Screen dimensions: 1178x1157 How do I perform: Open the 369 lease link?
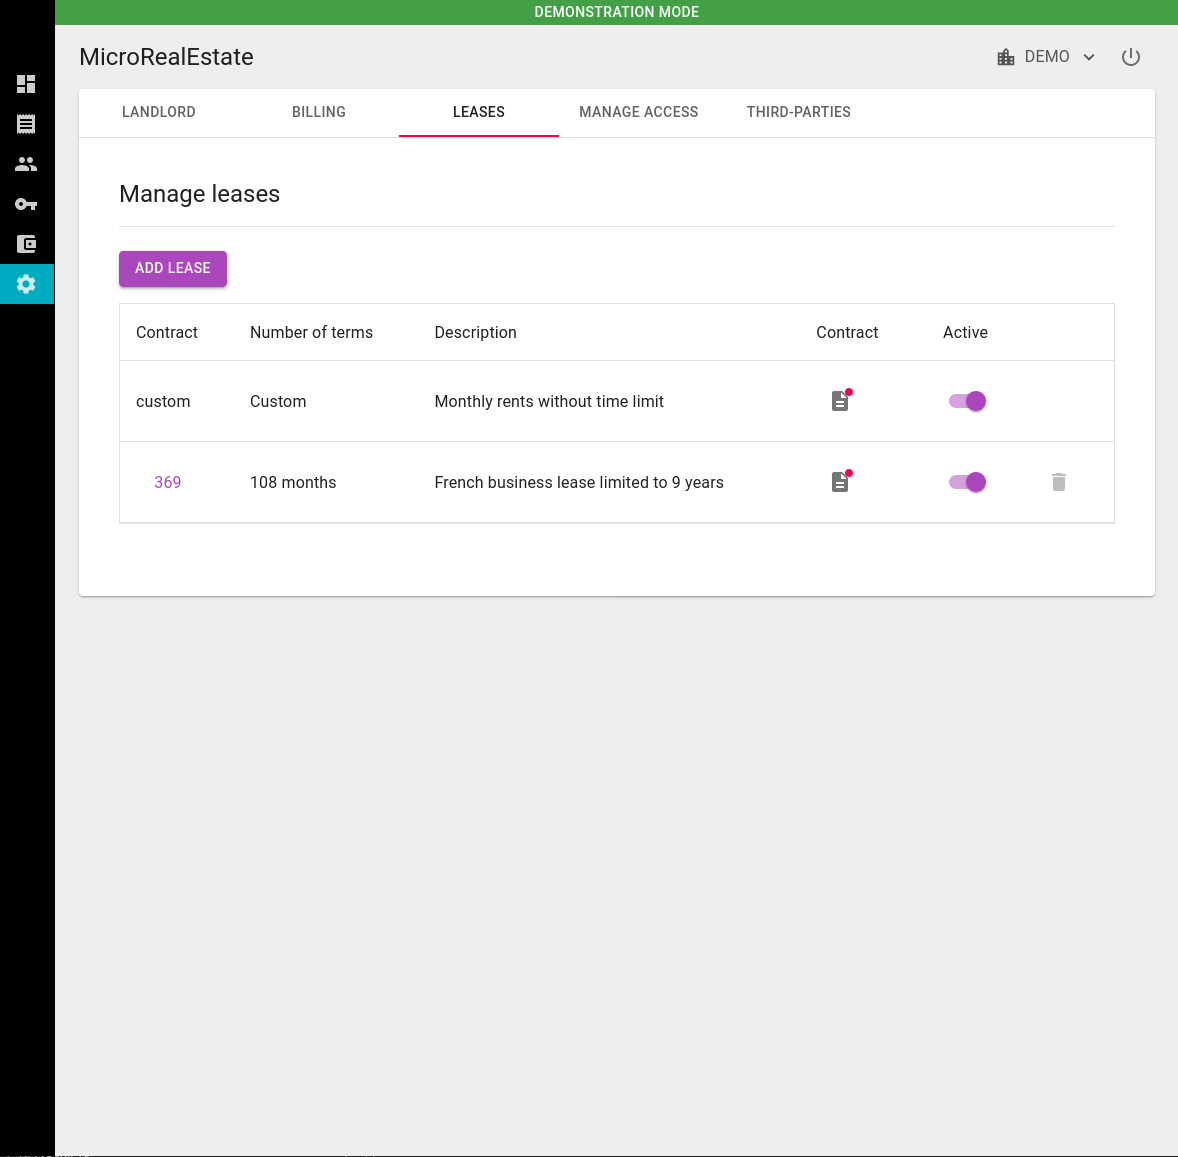(168, 482)
